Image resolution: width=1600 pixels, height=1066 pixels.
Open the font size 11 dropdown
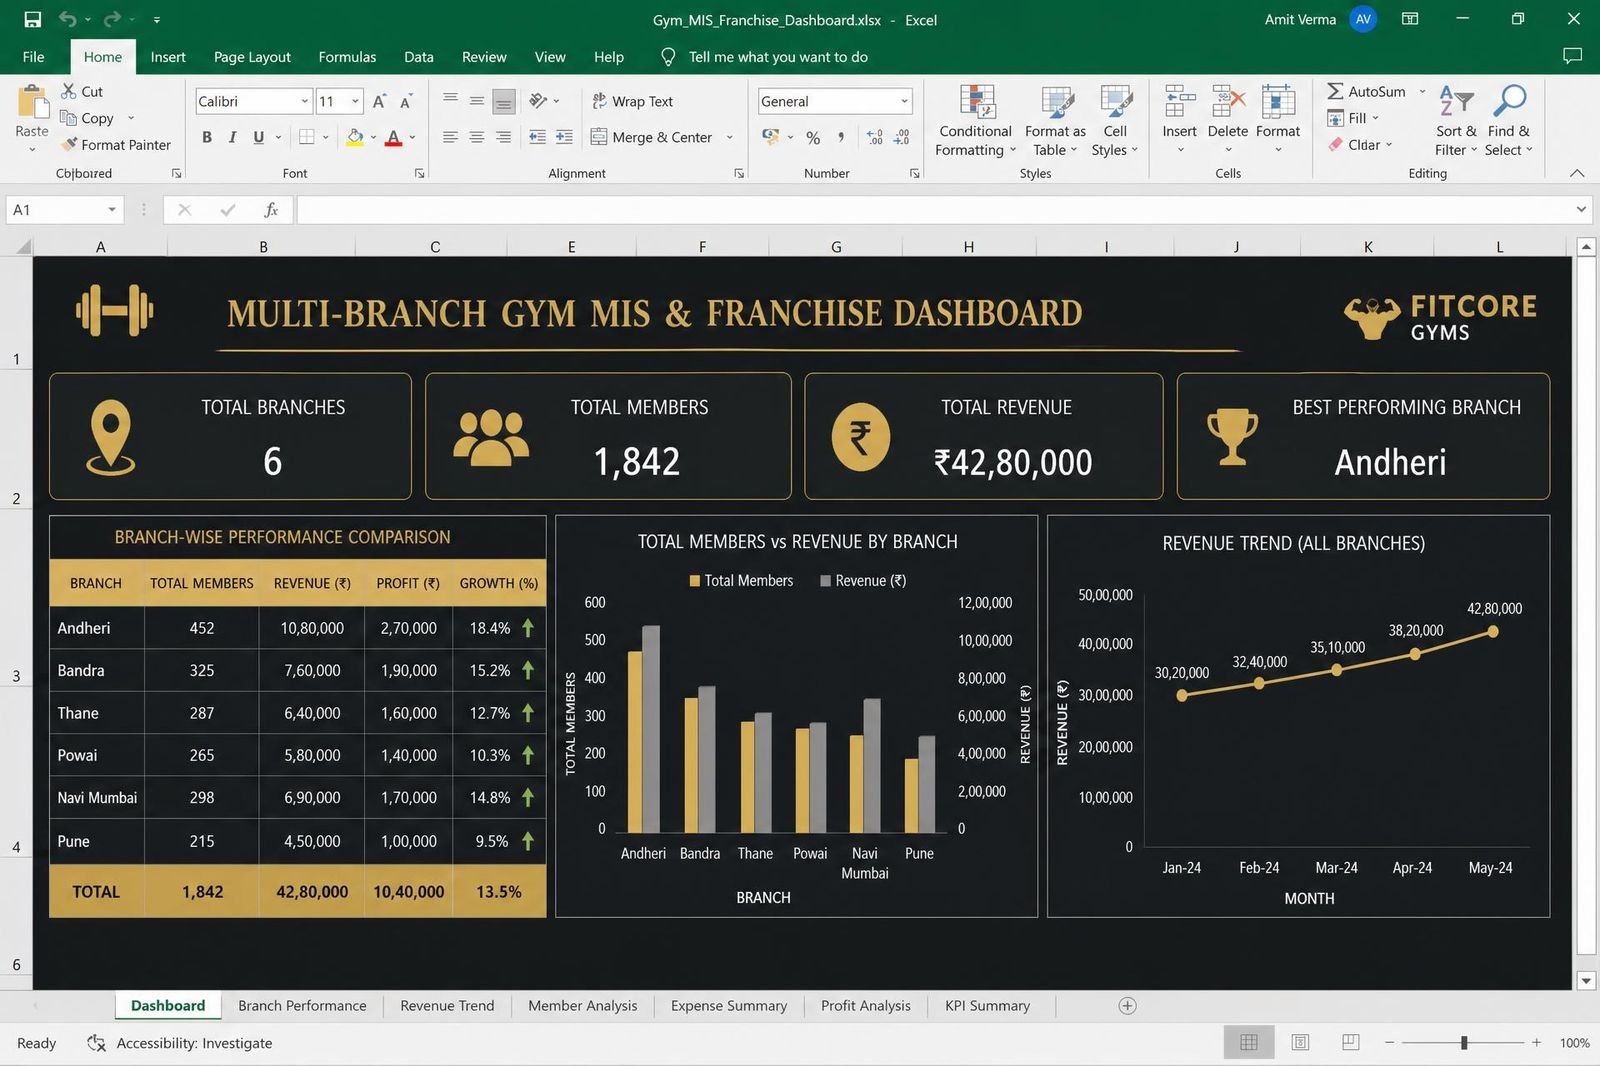355,101
